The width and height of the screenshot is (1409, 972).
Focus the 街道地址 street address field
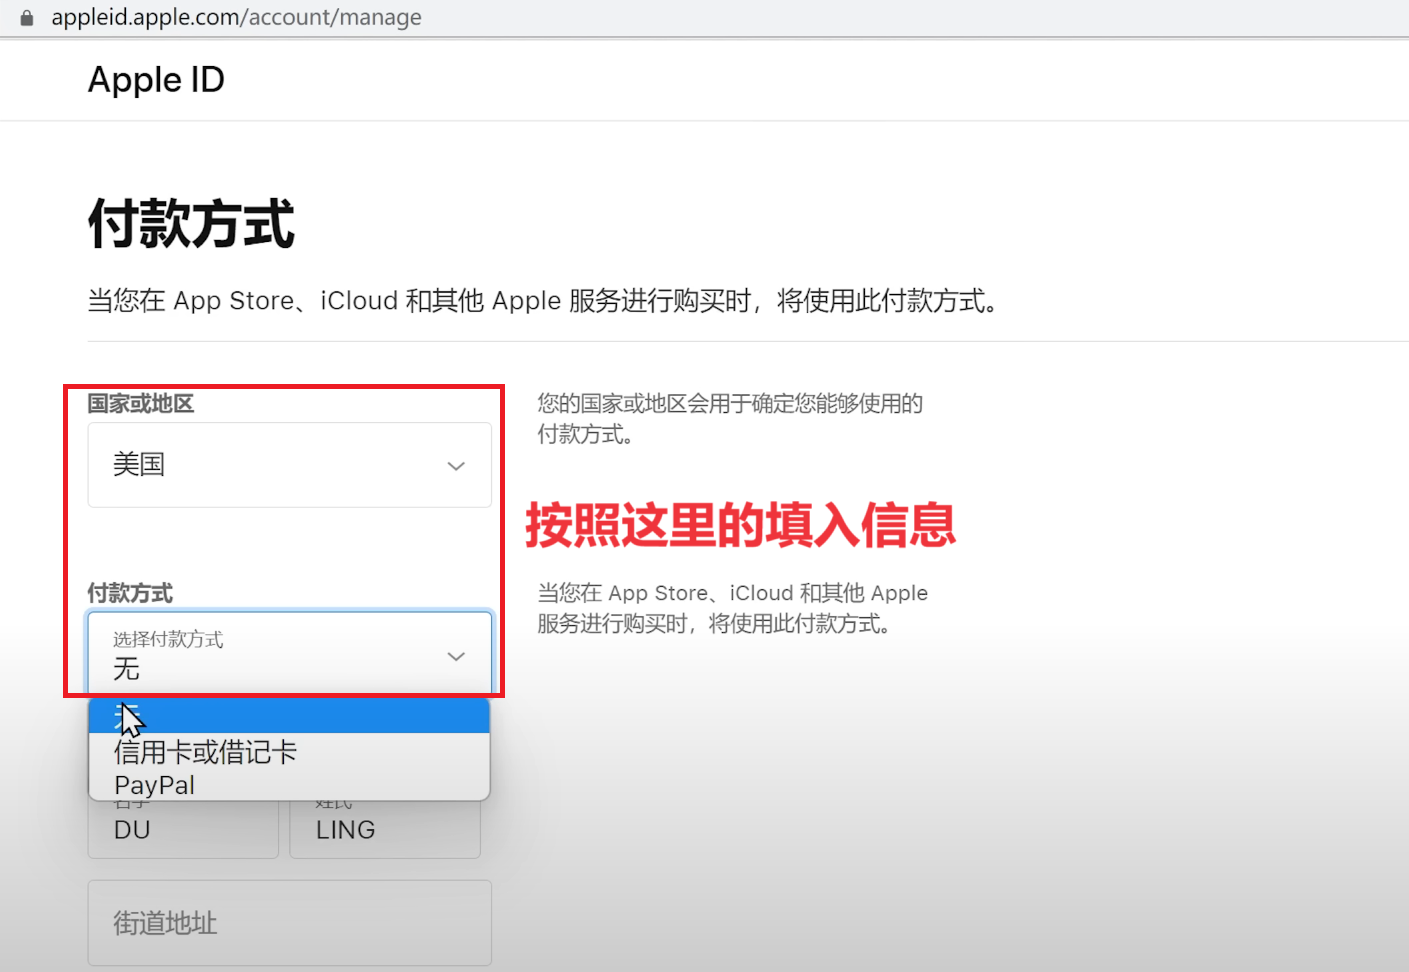click(x=289, y=923)
